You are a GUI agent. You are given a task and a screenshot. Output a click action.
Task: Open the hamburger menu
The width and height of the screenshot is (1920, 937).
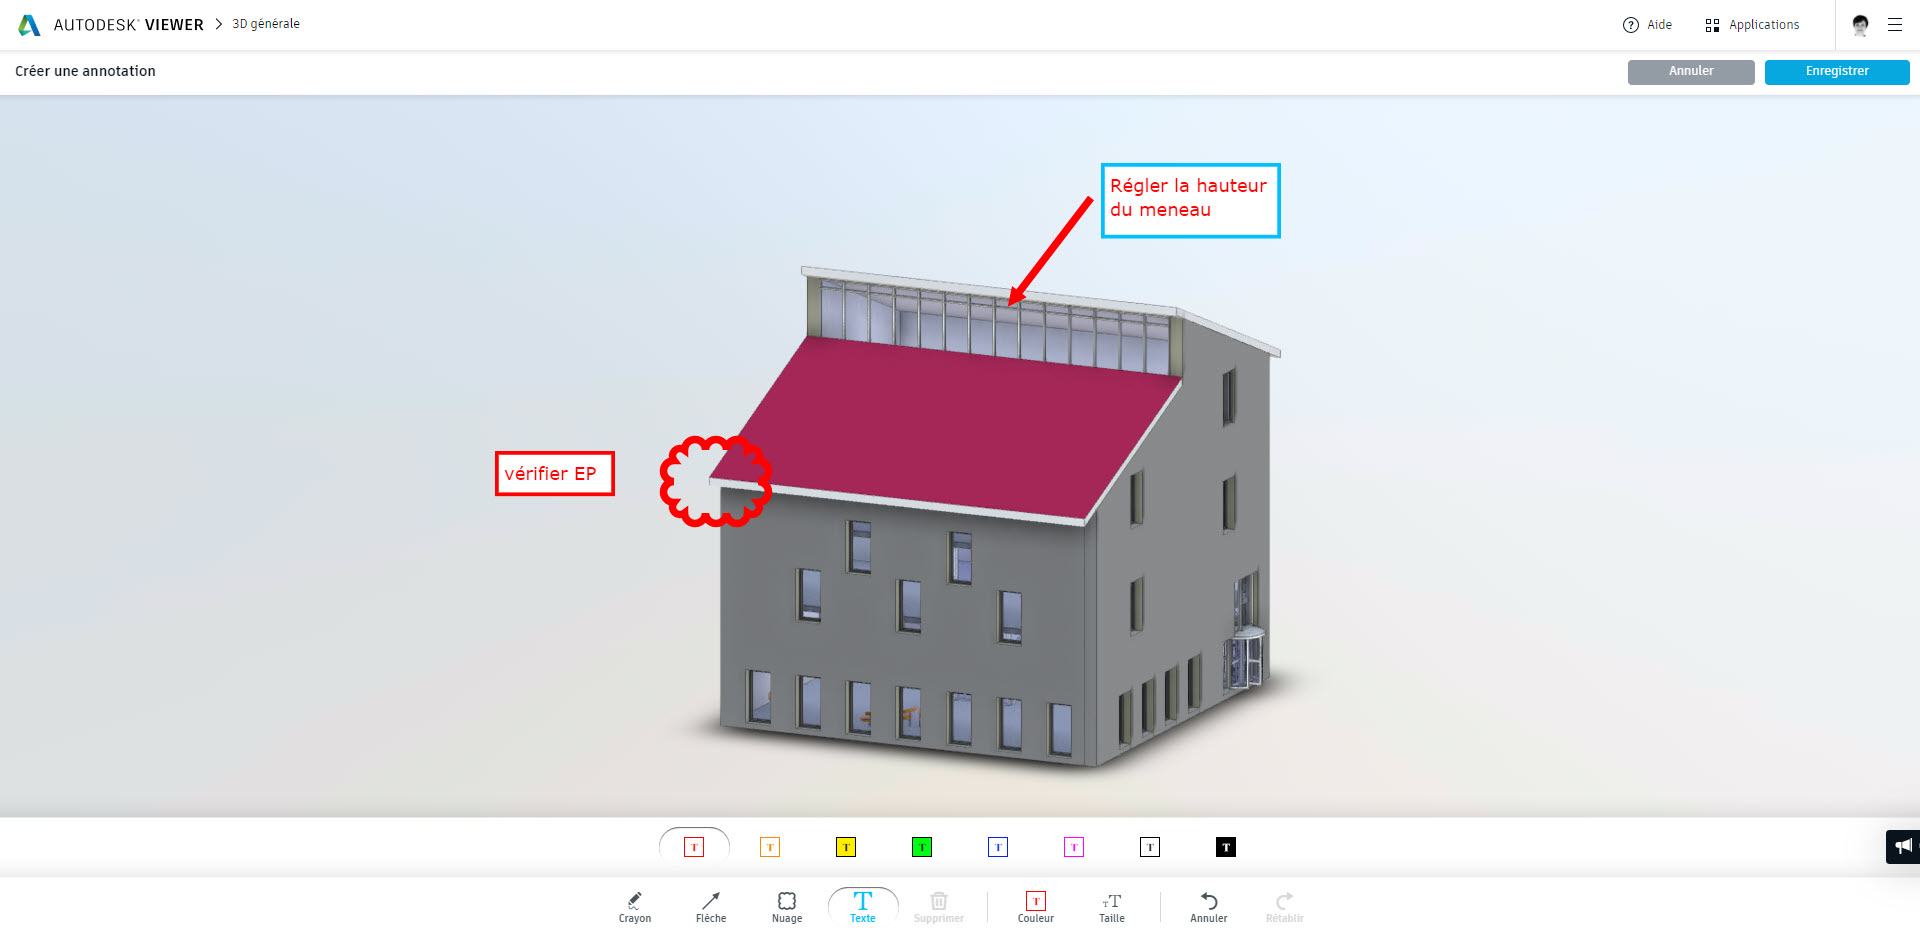pos(1897,24)
